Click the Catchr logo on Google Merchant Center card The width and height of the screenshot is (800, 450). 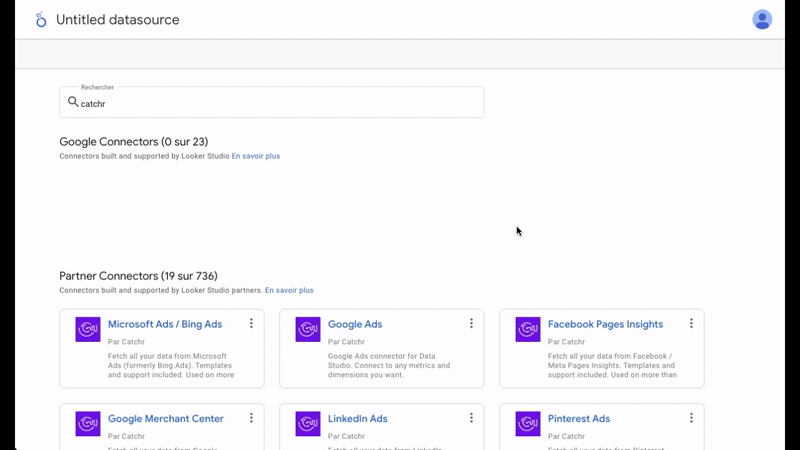pyautogui.click(x=88, y=424)
